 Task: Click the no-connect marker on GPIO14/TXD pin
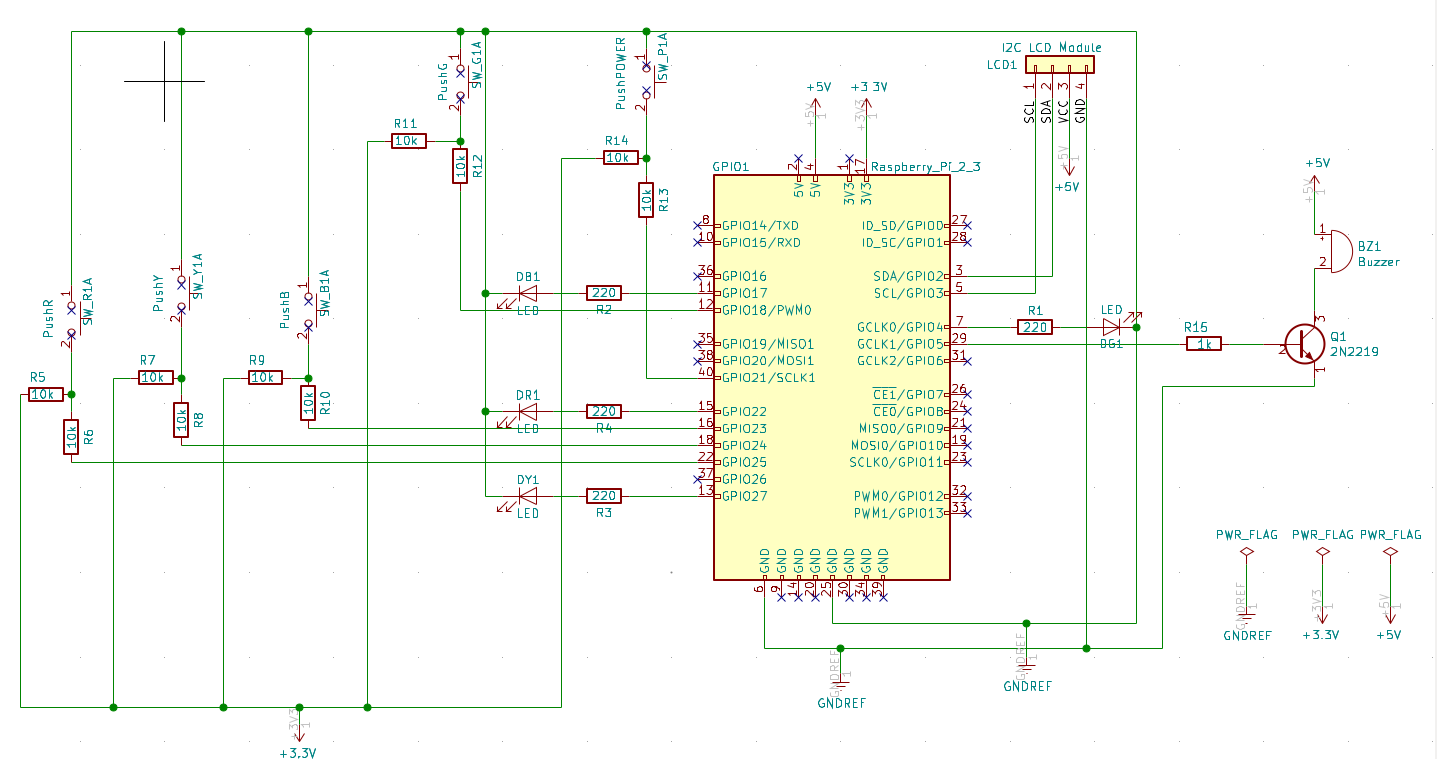click(x=696, y=226)
